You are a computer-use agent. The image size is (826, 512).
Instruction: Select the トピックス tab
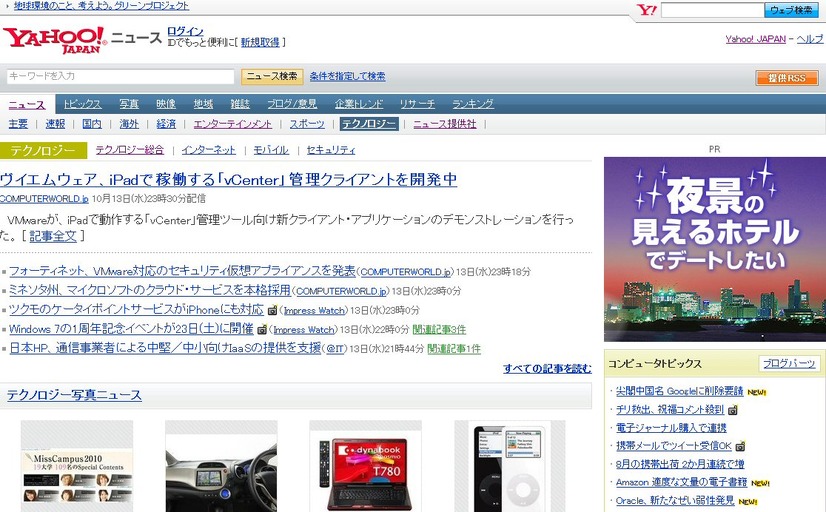pyautogui.click(x=82, y=104)
